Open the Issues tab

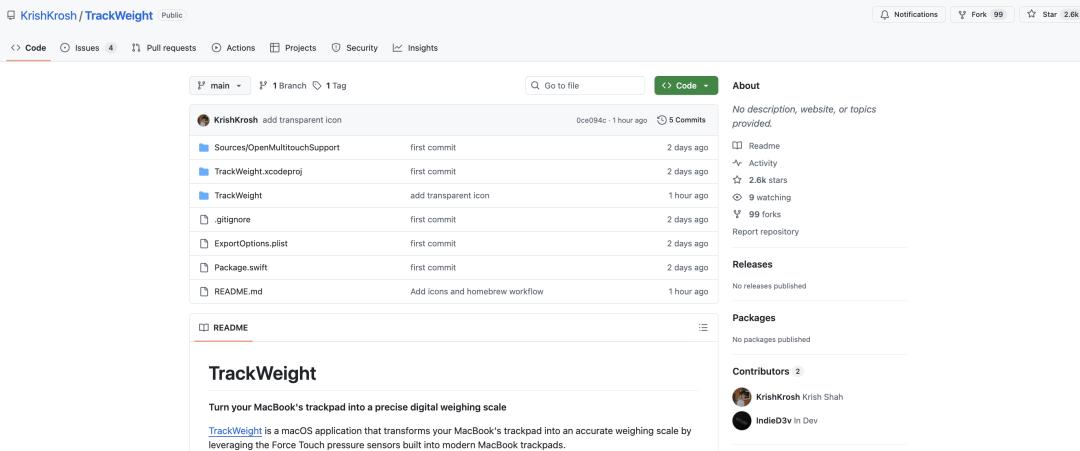(x=87, y=48)
